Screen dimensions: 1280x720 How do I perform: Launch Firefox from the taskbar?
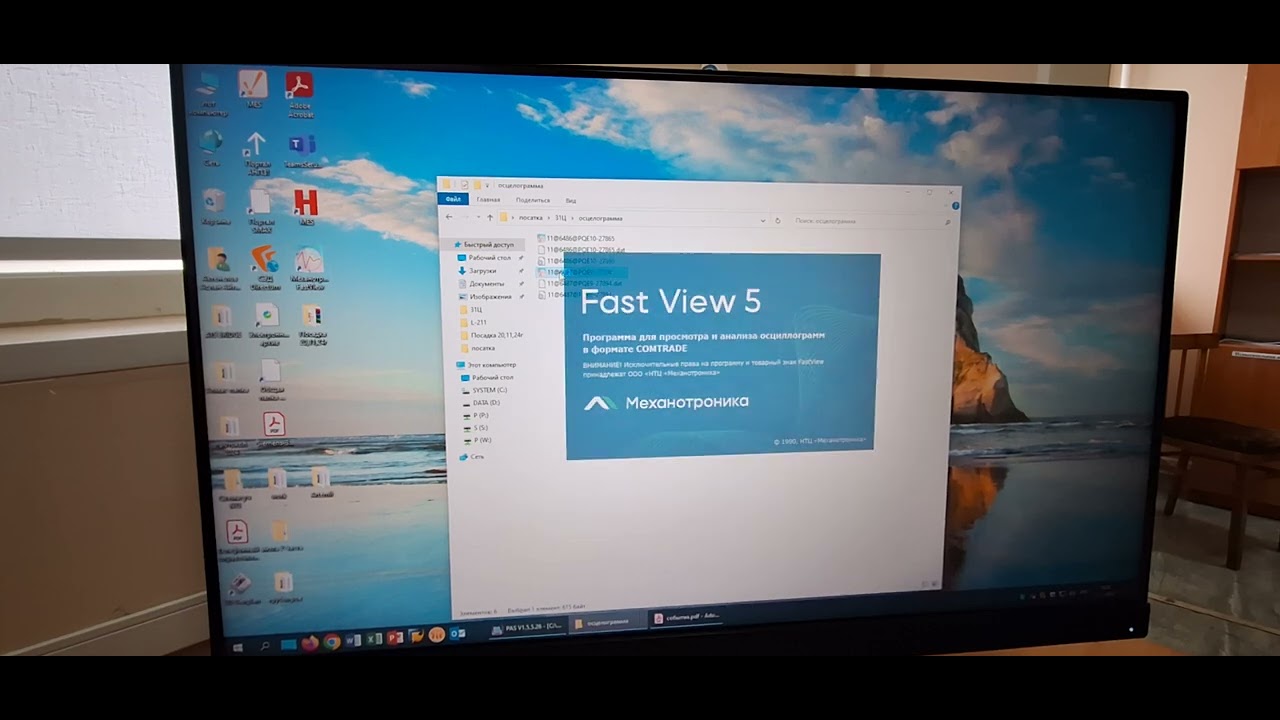coord(310,643)
